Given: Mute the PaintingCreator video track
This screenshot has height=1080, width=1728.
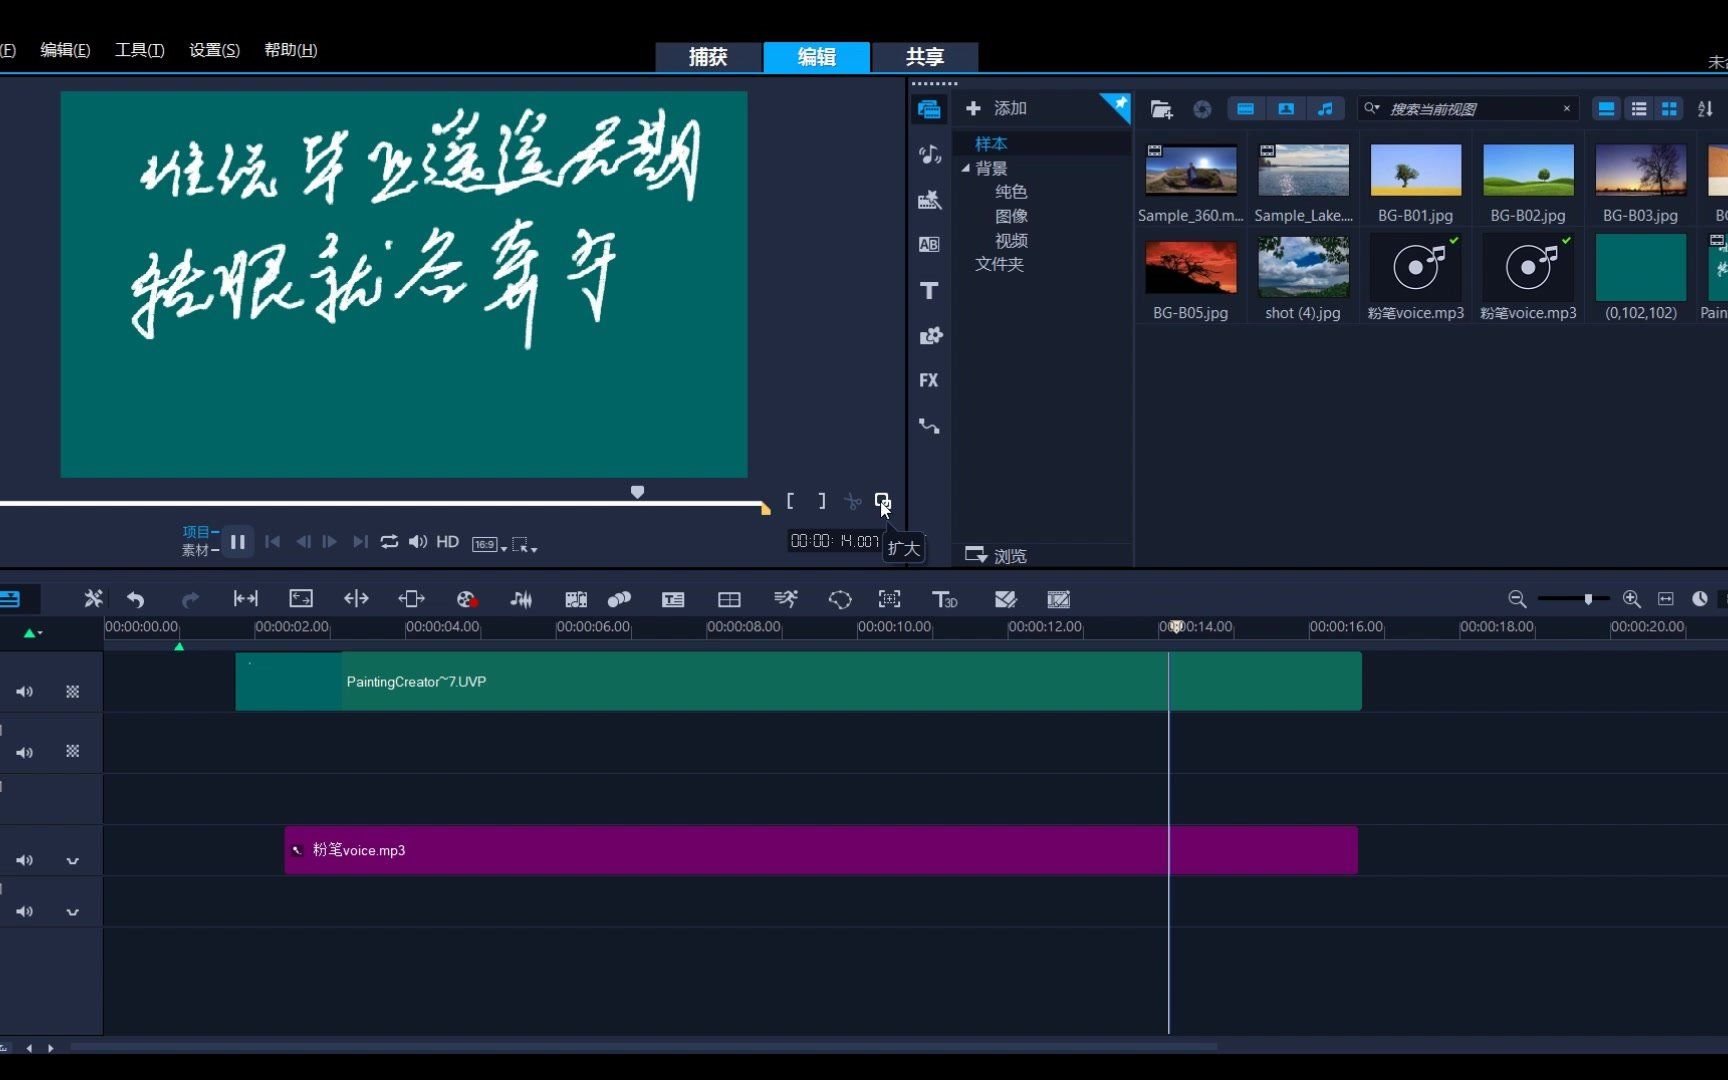Looking at the screenshot, I should 24,692.
